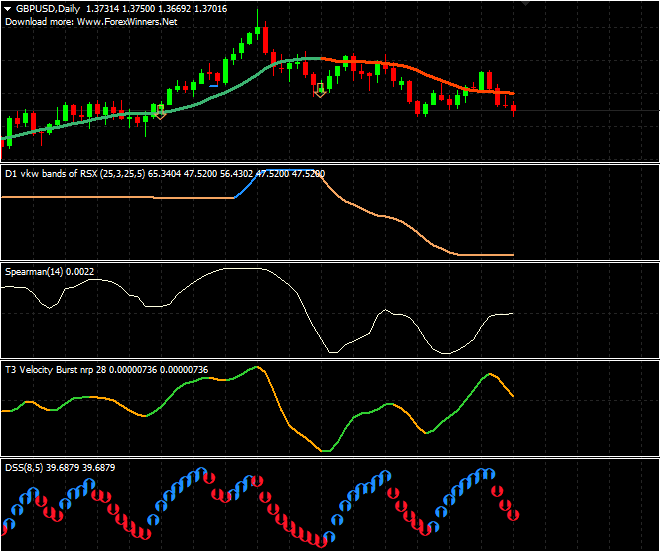Select the 'Download more: Www.ForexWinners.Net' label
The image size is (660, 551).
click(x=91, y=22)
